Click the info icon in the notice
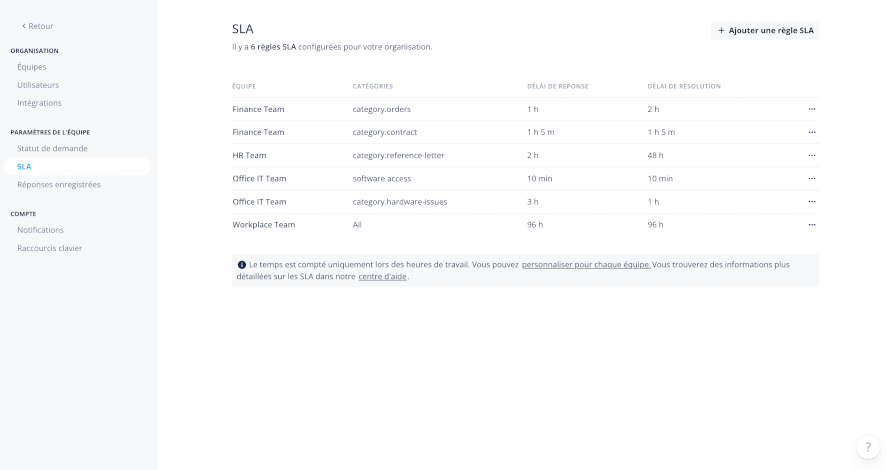This screenshot has height=470, width=890. (242, 265)
